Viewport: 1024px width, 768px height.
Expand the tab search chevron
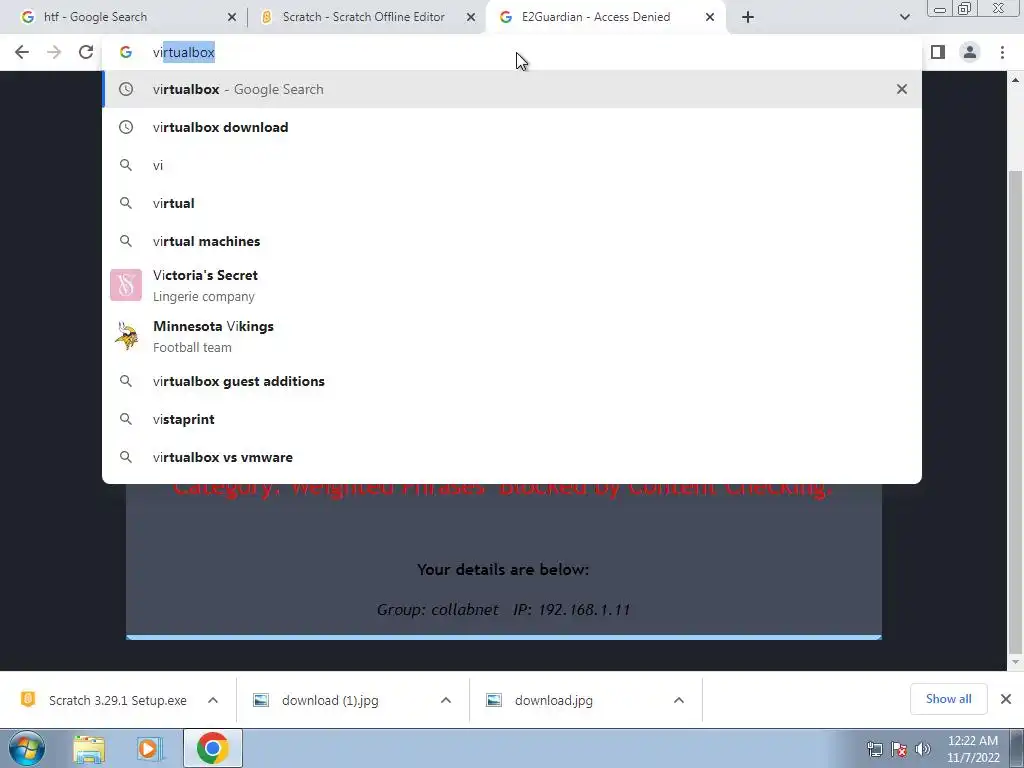click(904, 17)
